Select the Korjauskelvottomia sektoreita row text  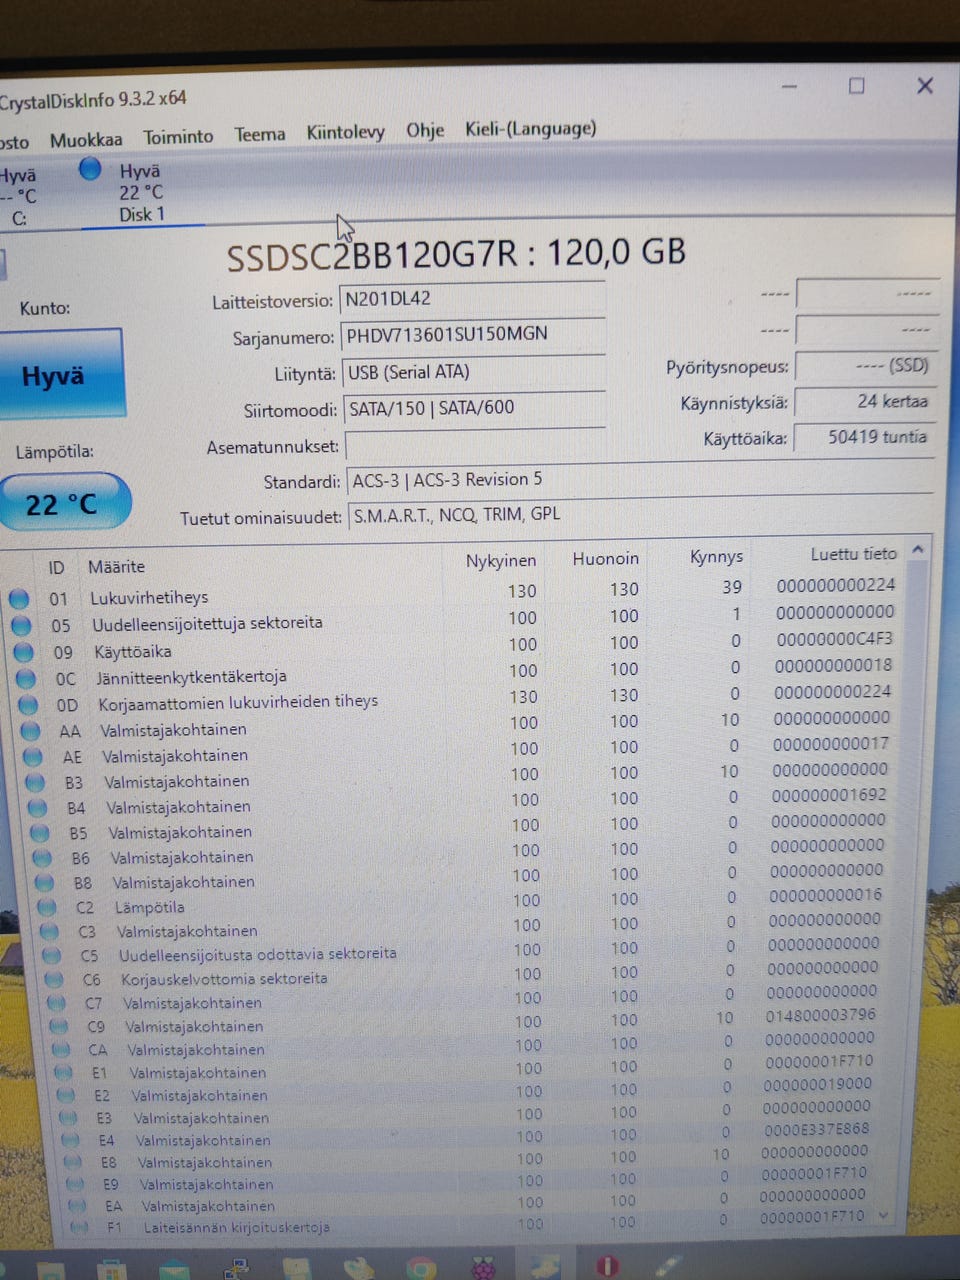(x=224, y=978)
